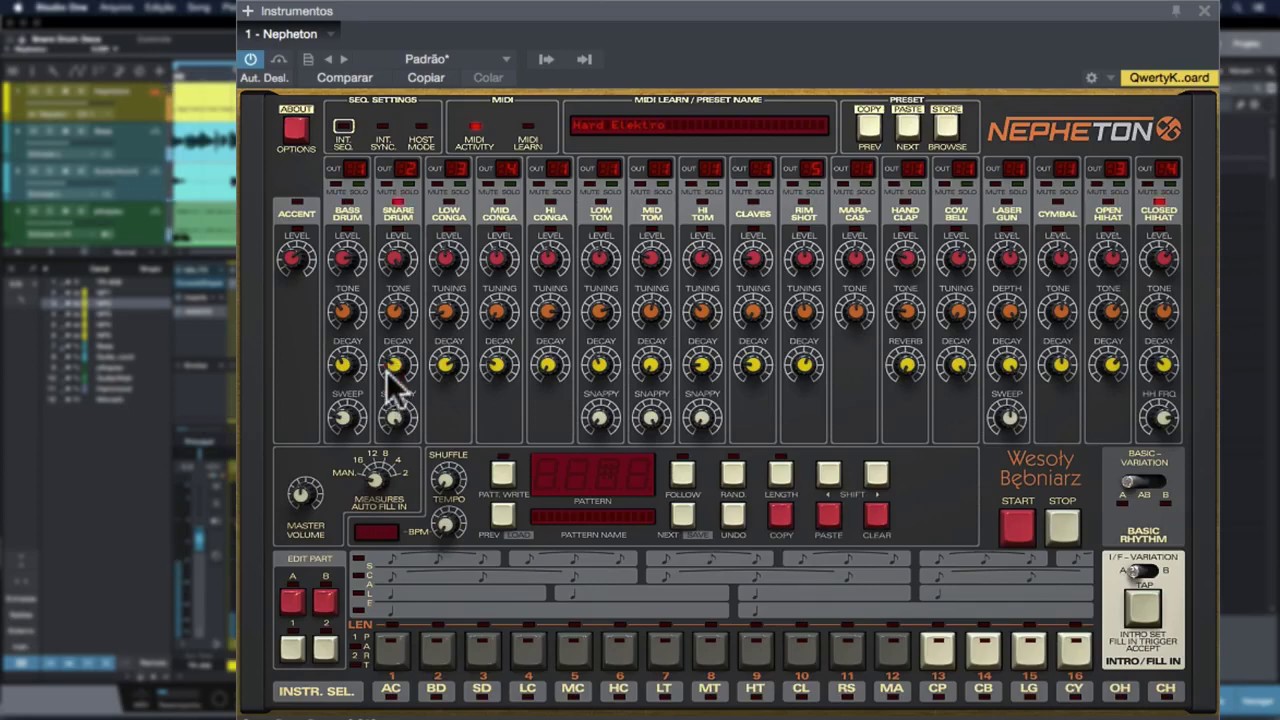The width and height of the screenshot is (1280, 720).
Task: Click the preset Store/Browse button
Action: (946, 126)
